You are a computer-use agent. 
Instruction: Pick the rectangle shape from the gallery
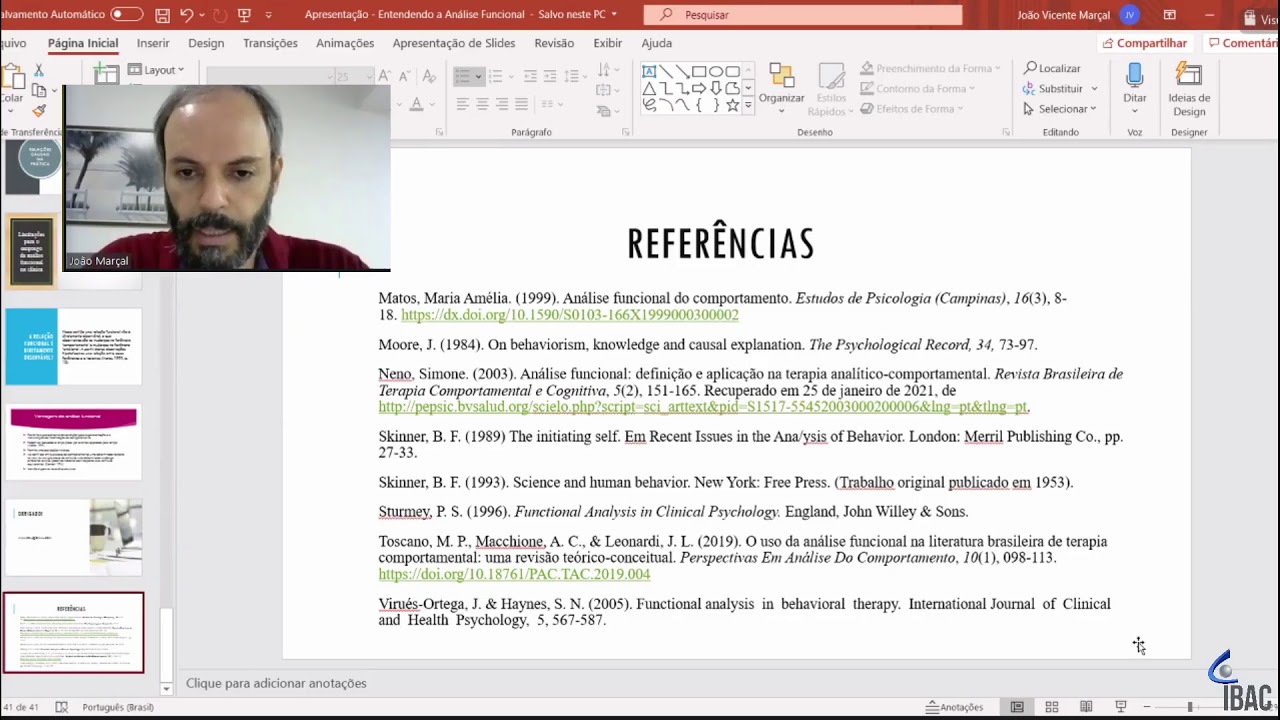(x=699, y=71)
